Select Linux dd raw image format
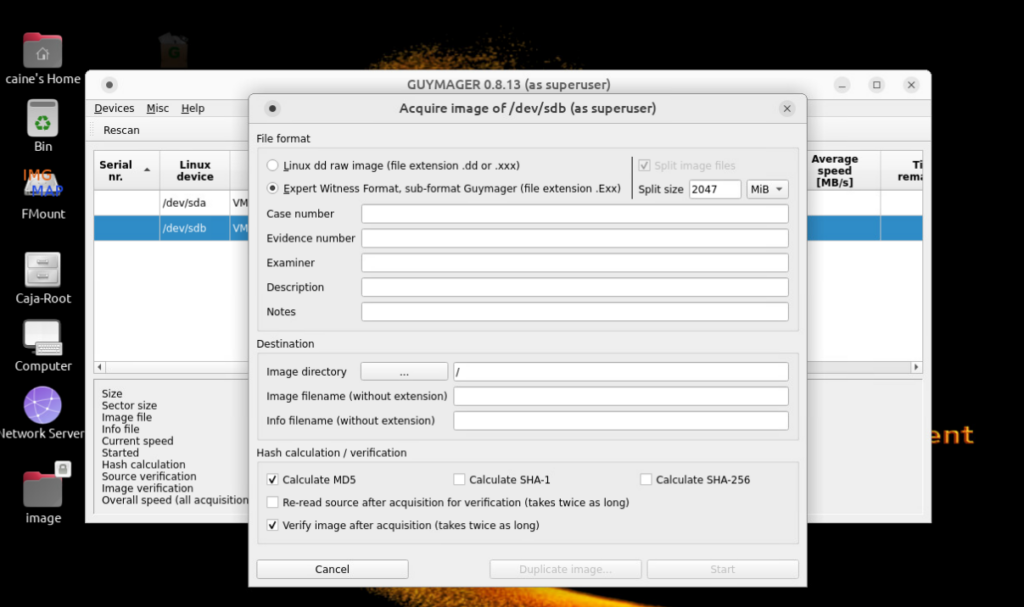 coord(272,165)
